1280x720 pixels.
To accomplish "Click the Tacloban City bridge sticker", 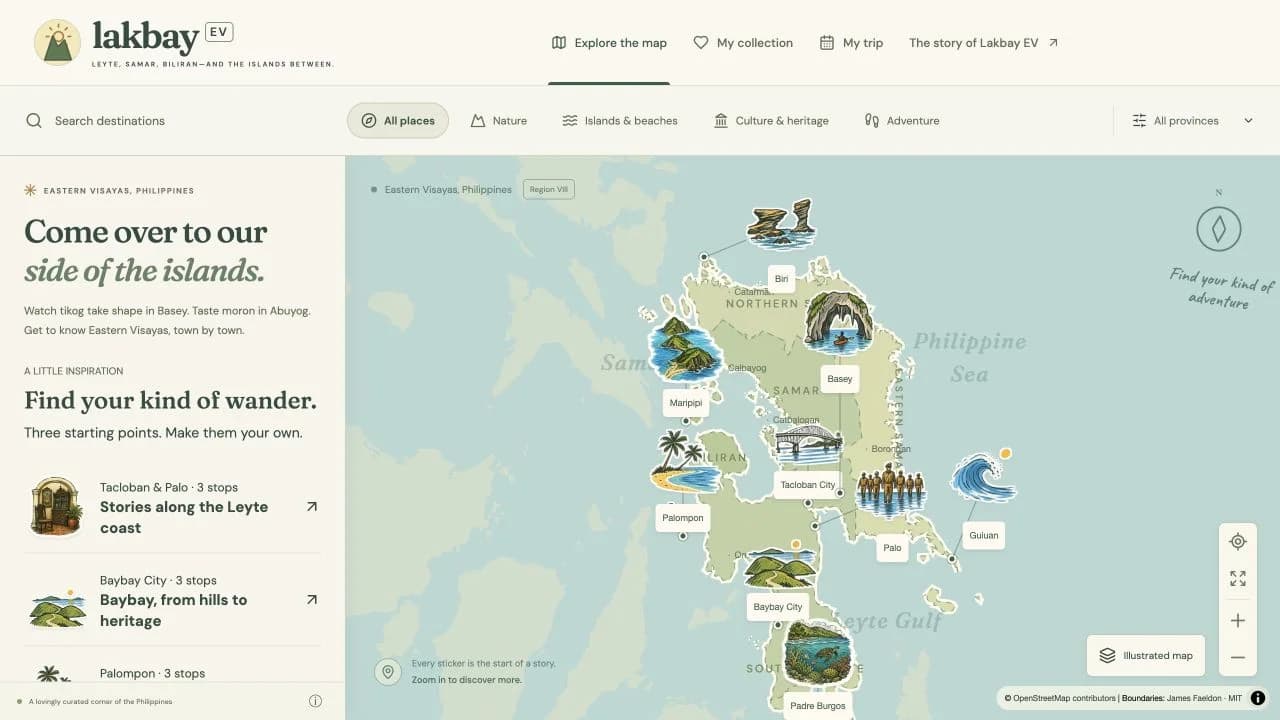I will (x=808, y=443).
